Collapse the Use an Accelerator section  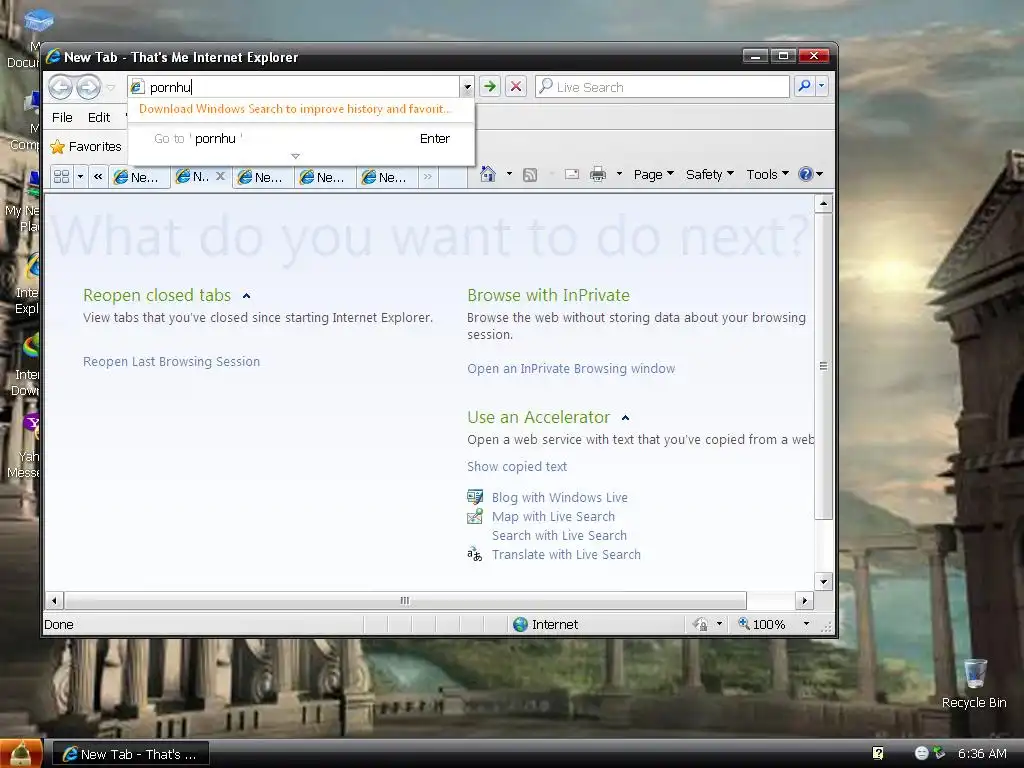click(625, 418)
